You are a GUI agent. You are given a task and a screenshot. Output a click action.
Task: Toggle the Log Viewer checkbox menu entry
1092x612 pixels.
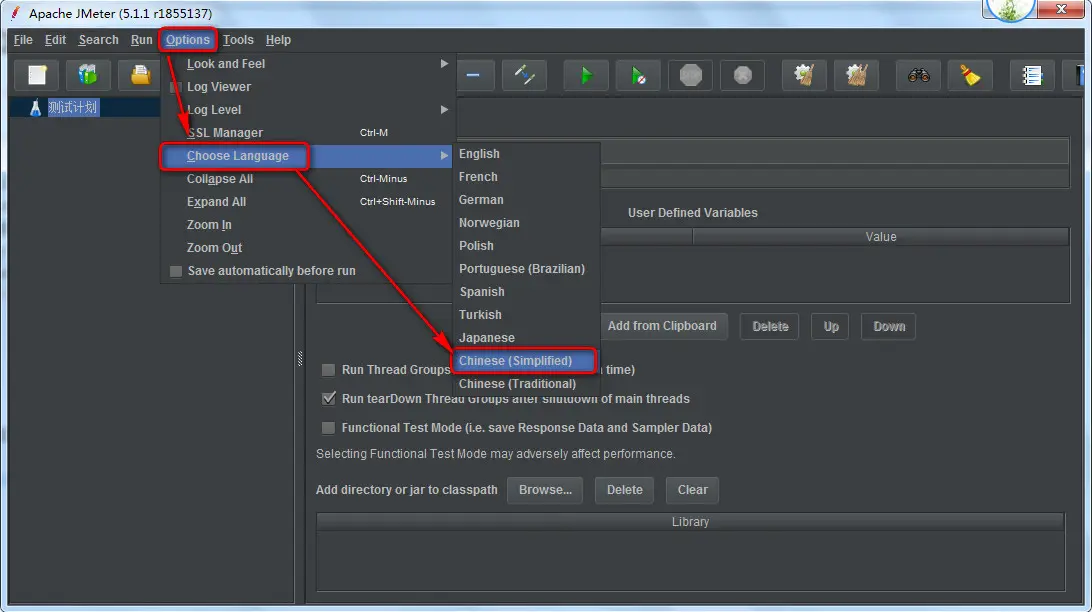(176, 87)
